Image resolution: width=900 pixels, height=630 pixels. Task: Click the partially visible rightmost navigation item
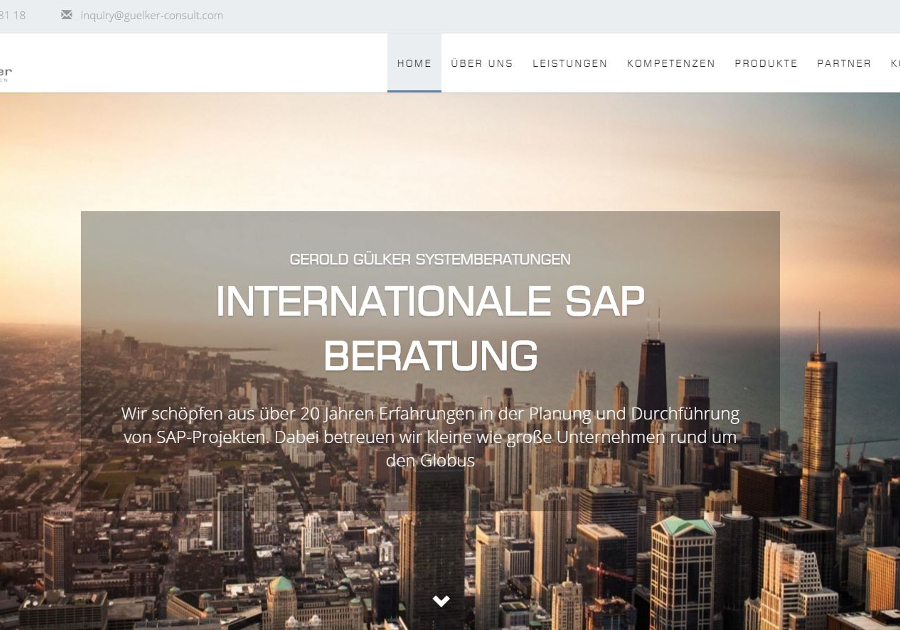click(x=895, y=62)
